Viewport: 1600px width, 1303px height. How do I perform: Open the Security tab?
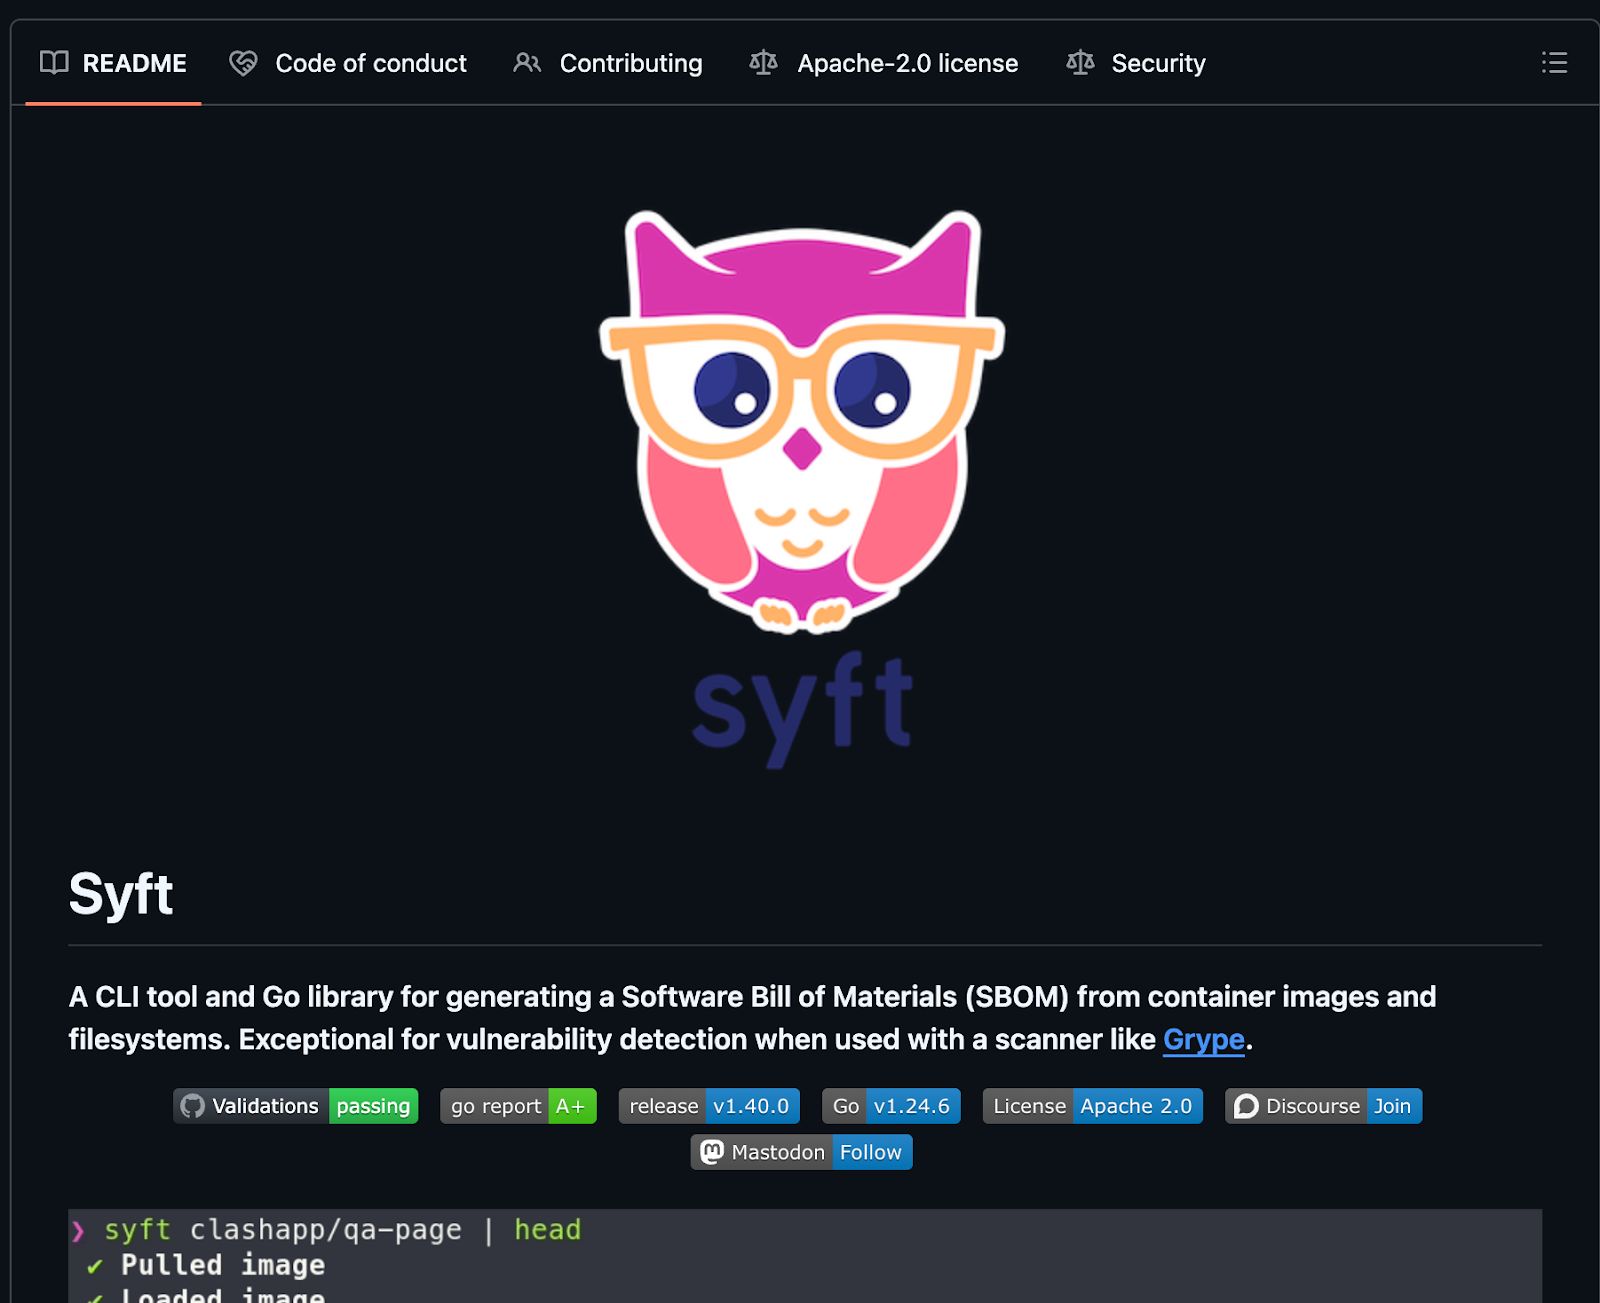1158,63
